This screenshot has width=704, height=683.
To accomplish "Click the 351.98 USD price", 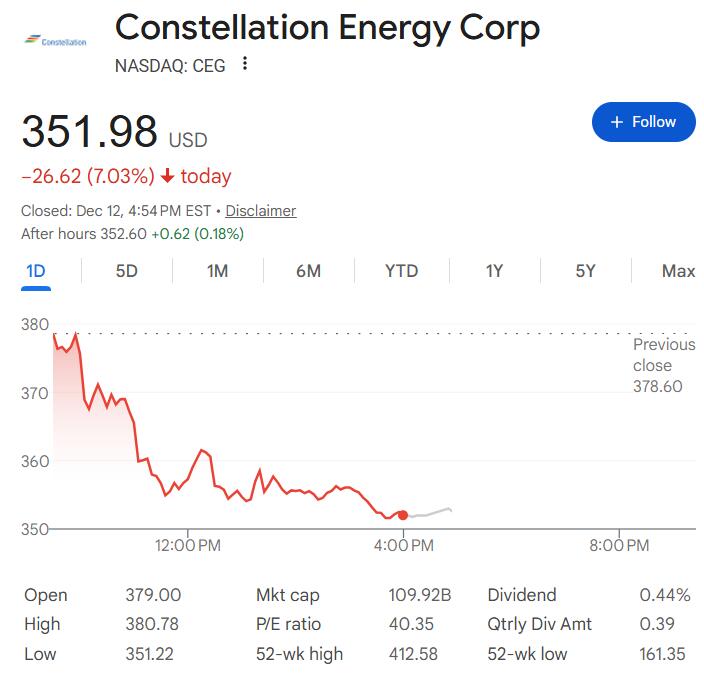I will 114,134.
